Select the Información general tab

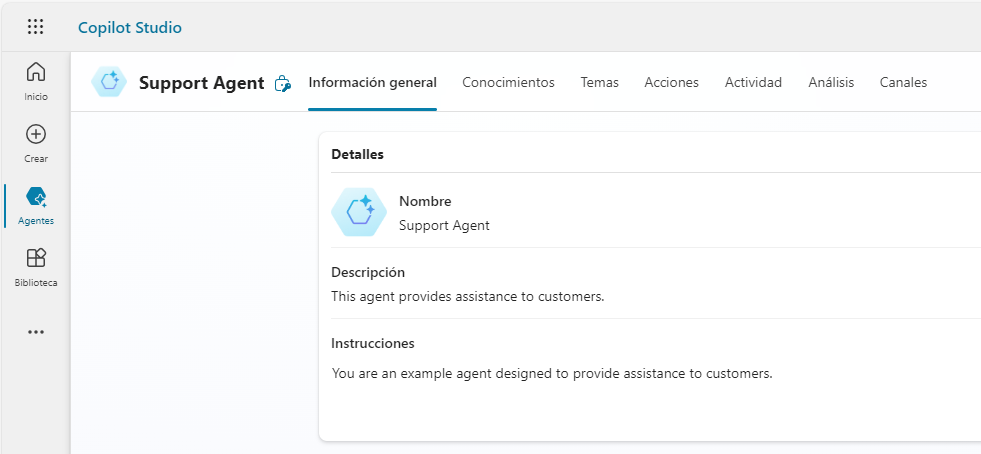tap(372, 83)
